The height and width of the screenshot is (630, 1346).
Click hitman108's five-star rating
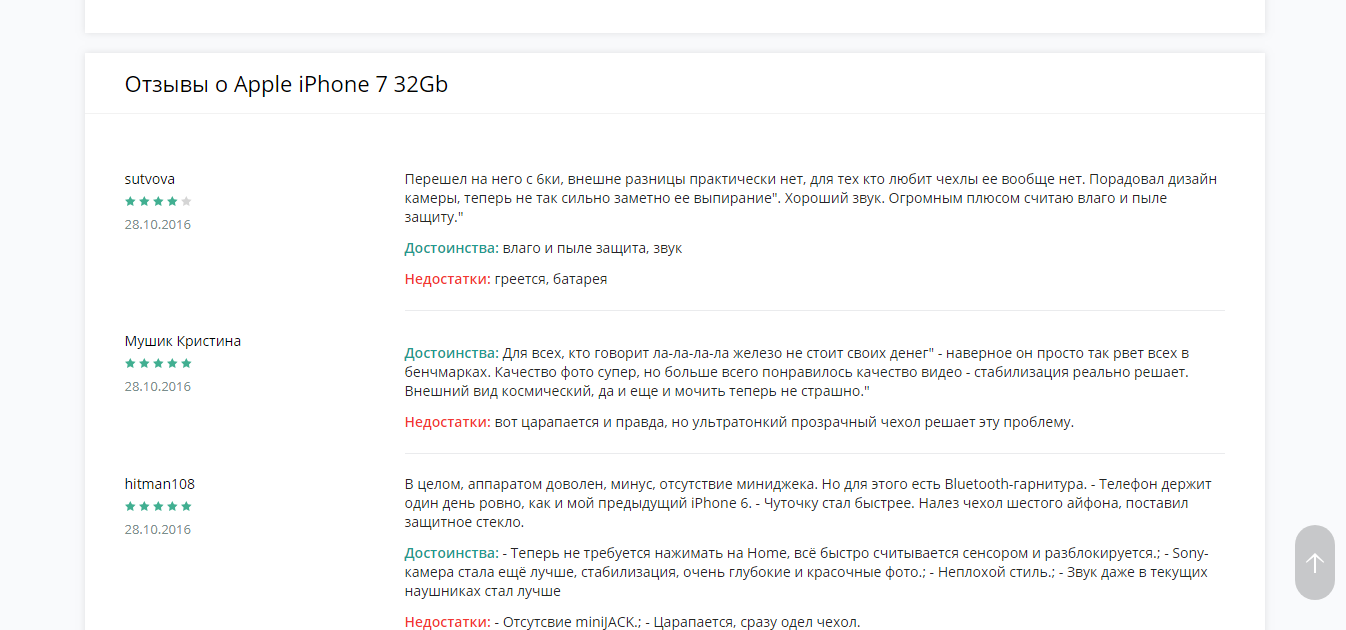pos(158,506)
